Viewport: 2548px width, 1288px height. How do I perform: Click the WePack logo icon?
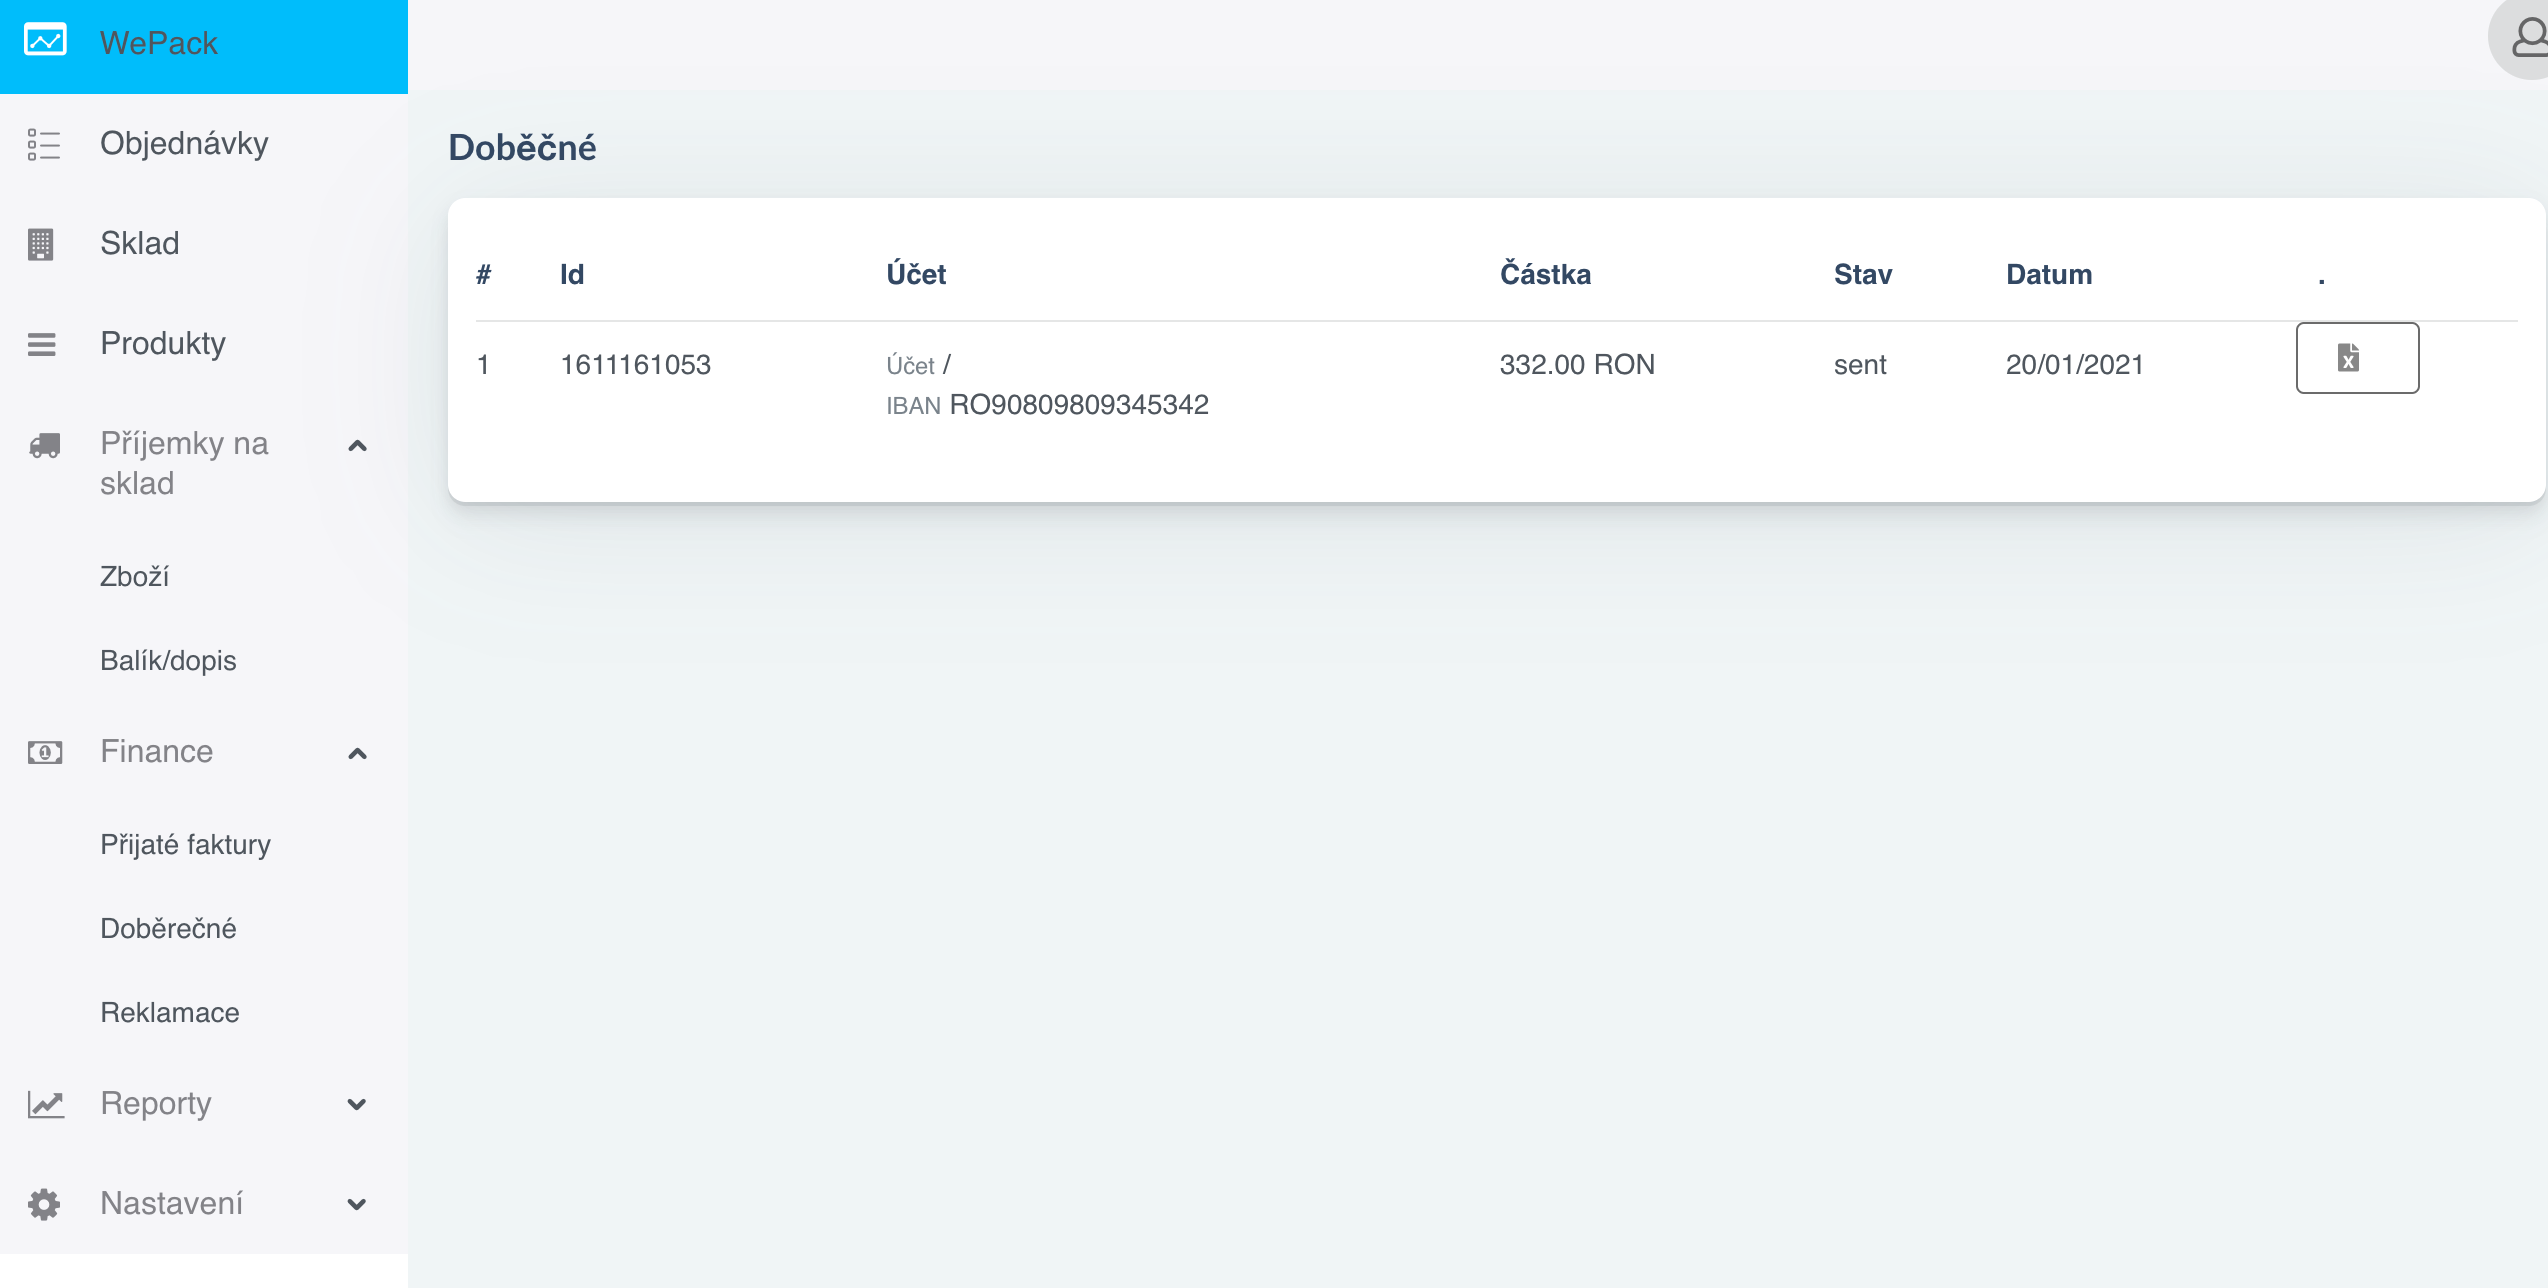45,41
